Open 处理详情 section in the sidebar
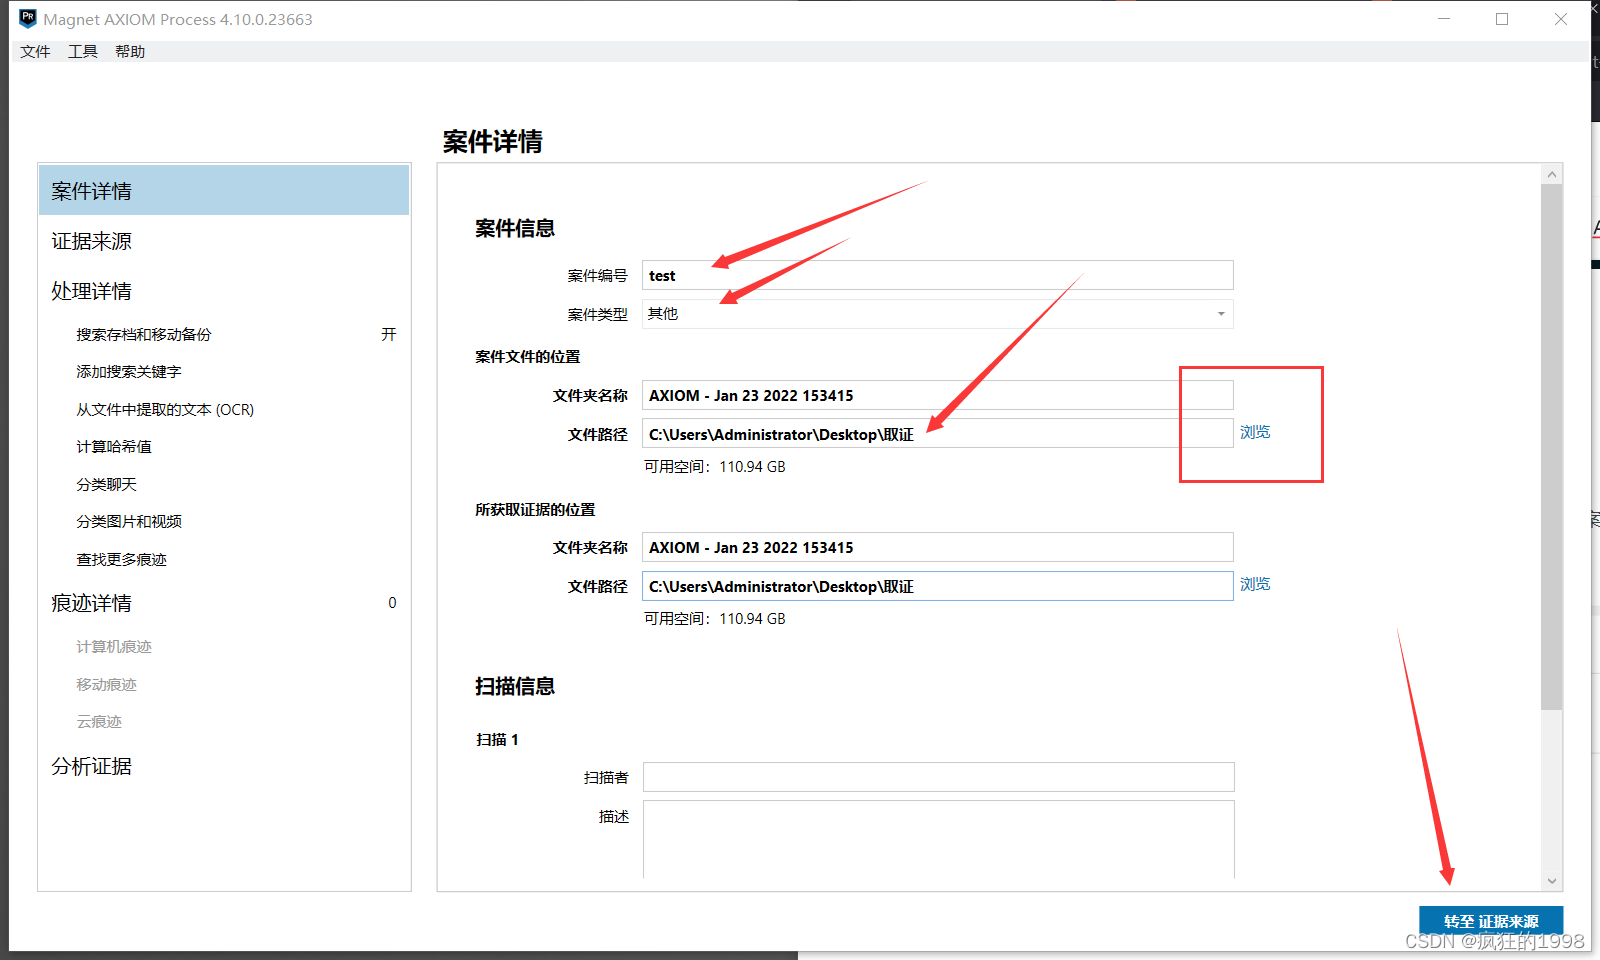This screenshot has width=1600, height=960. [x=92, y=291]
